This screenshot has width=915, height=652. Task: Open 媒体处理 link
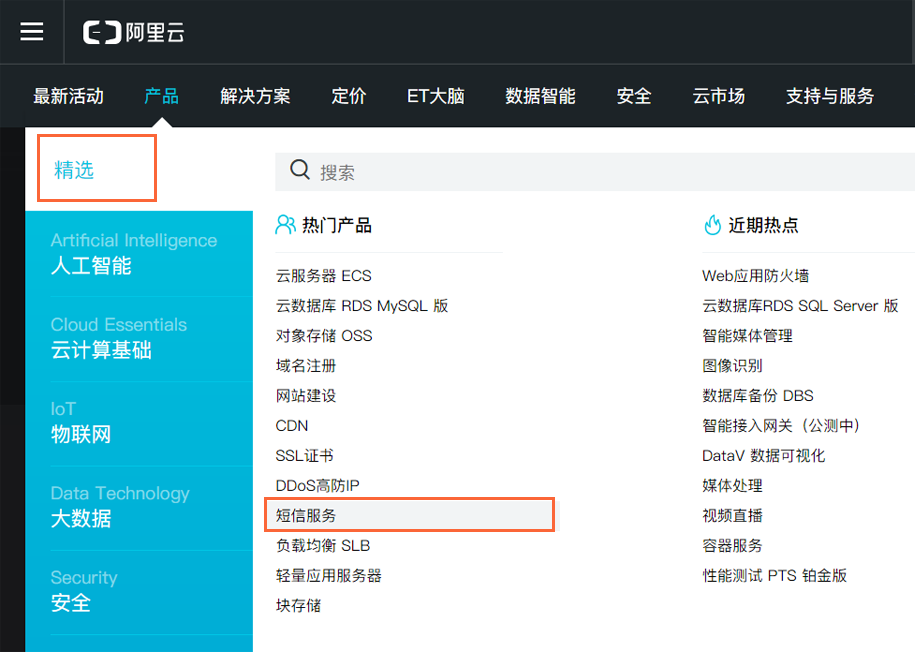(x=732, y=486)
